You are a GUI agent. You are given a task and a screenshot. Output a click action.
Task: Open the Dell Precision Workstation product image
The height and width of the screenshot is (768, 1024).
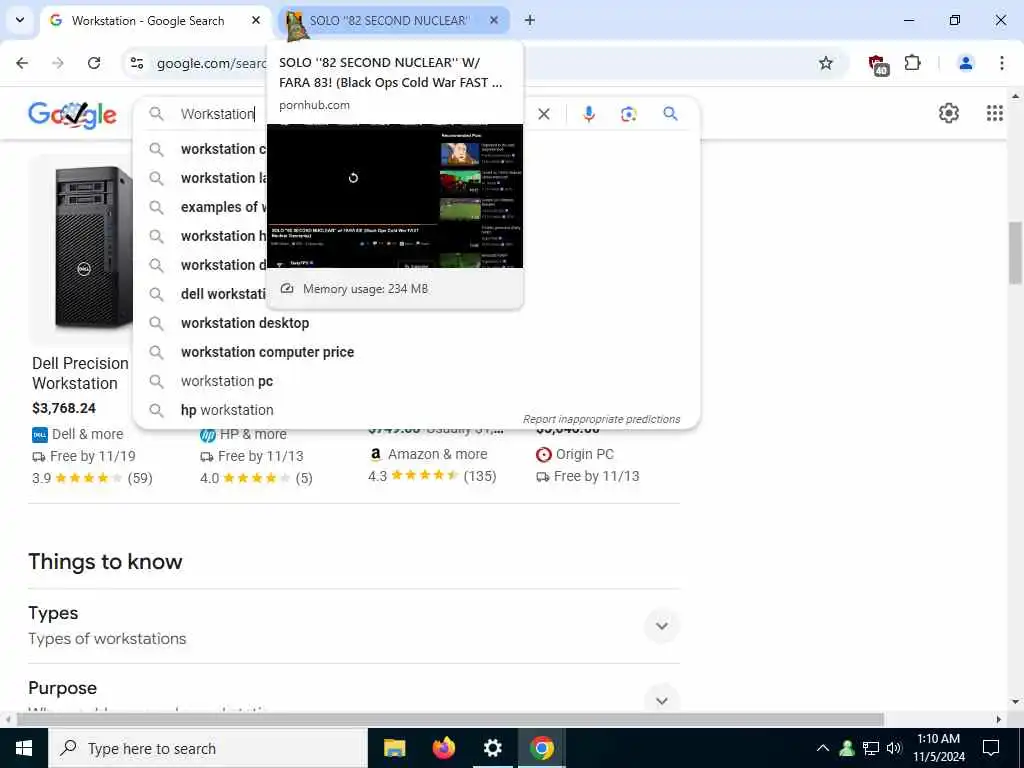[82, 249]
